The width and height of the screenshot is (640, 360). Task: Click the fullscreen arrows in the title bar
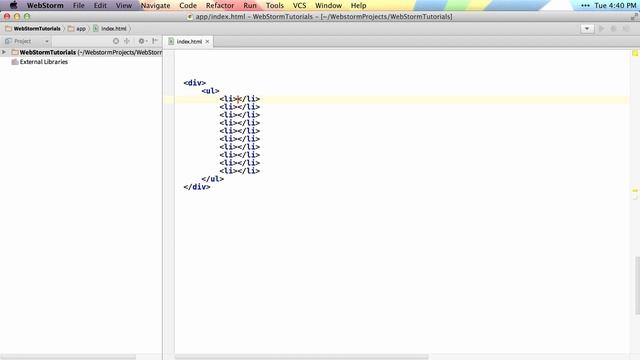pyautogui.click(x=634, y=17)
